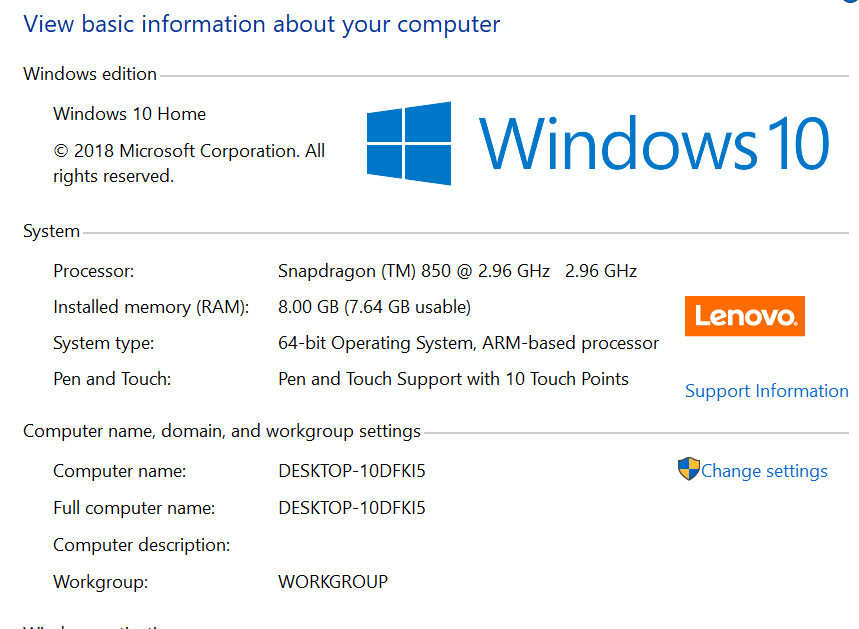Image resolution: width=859 pixels, height=629 pixels.
Task: Click the 8.00 GB installed memory value
Action: coord(374,307)
